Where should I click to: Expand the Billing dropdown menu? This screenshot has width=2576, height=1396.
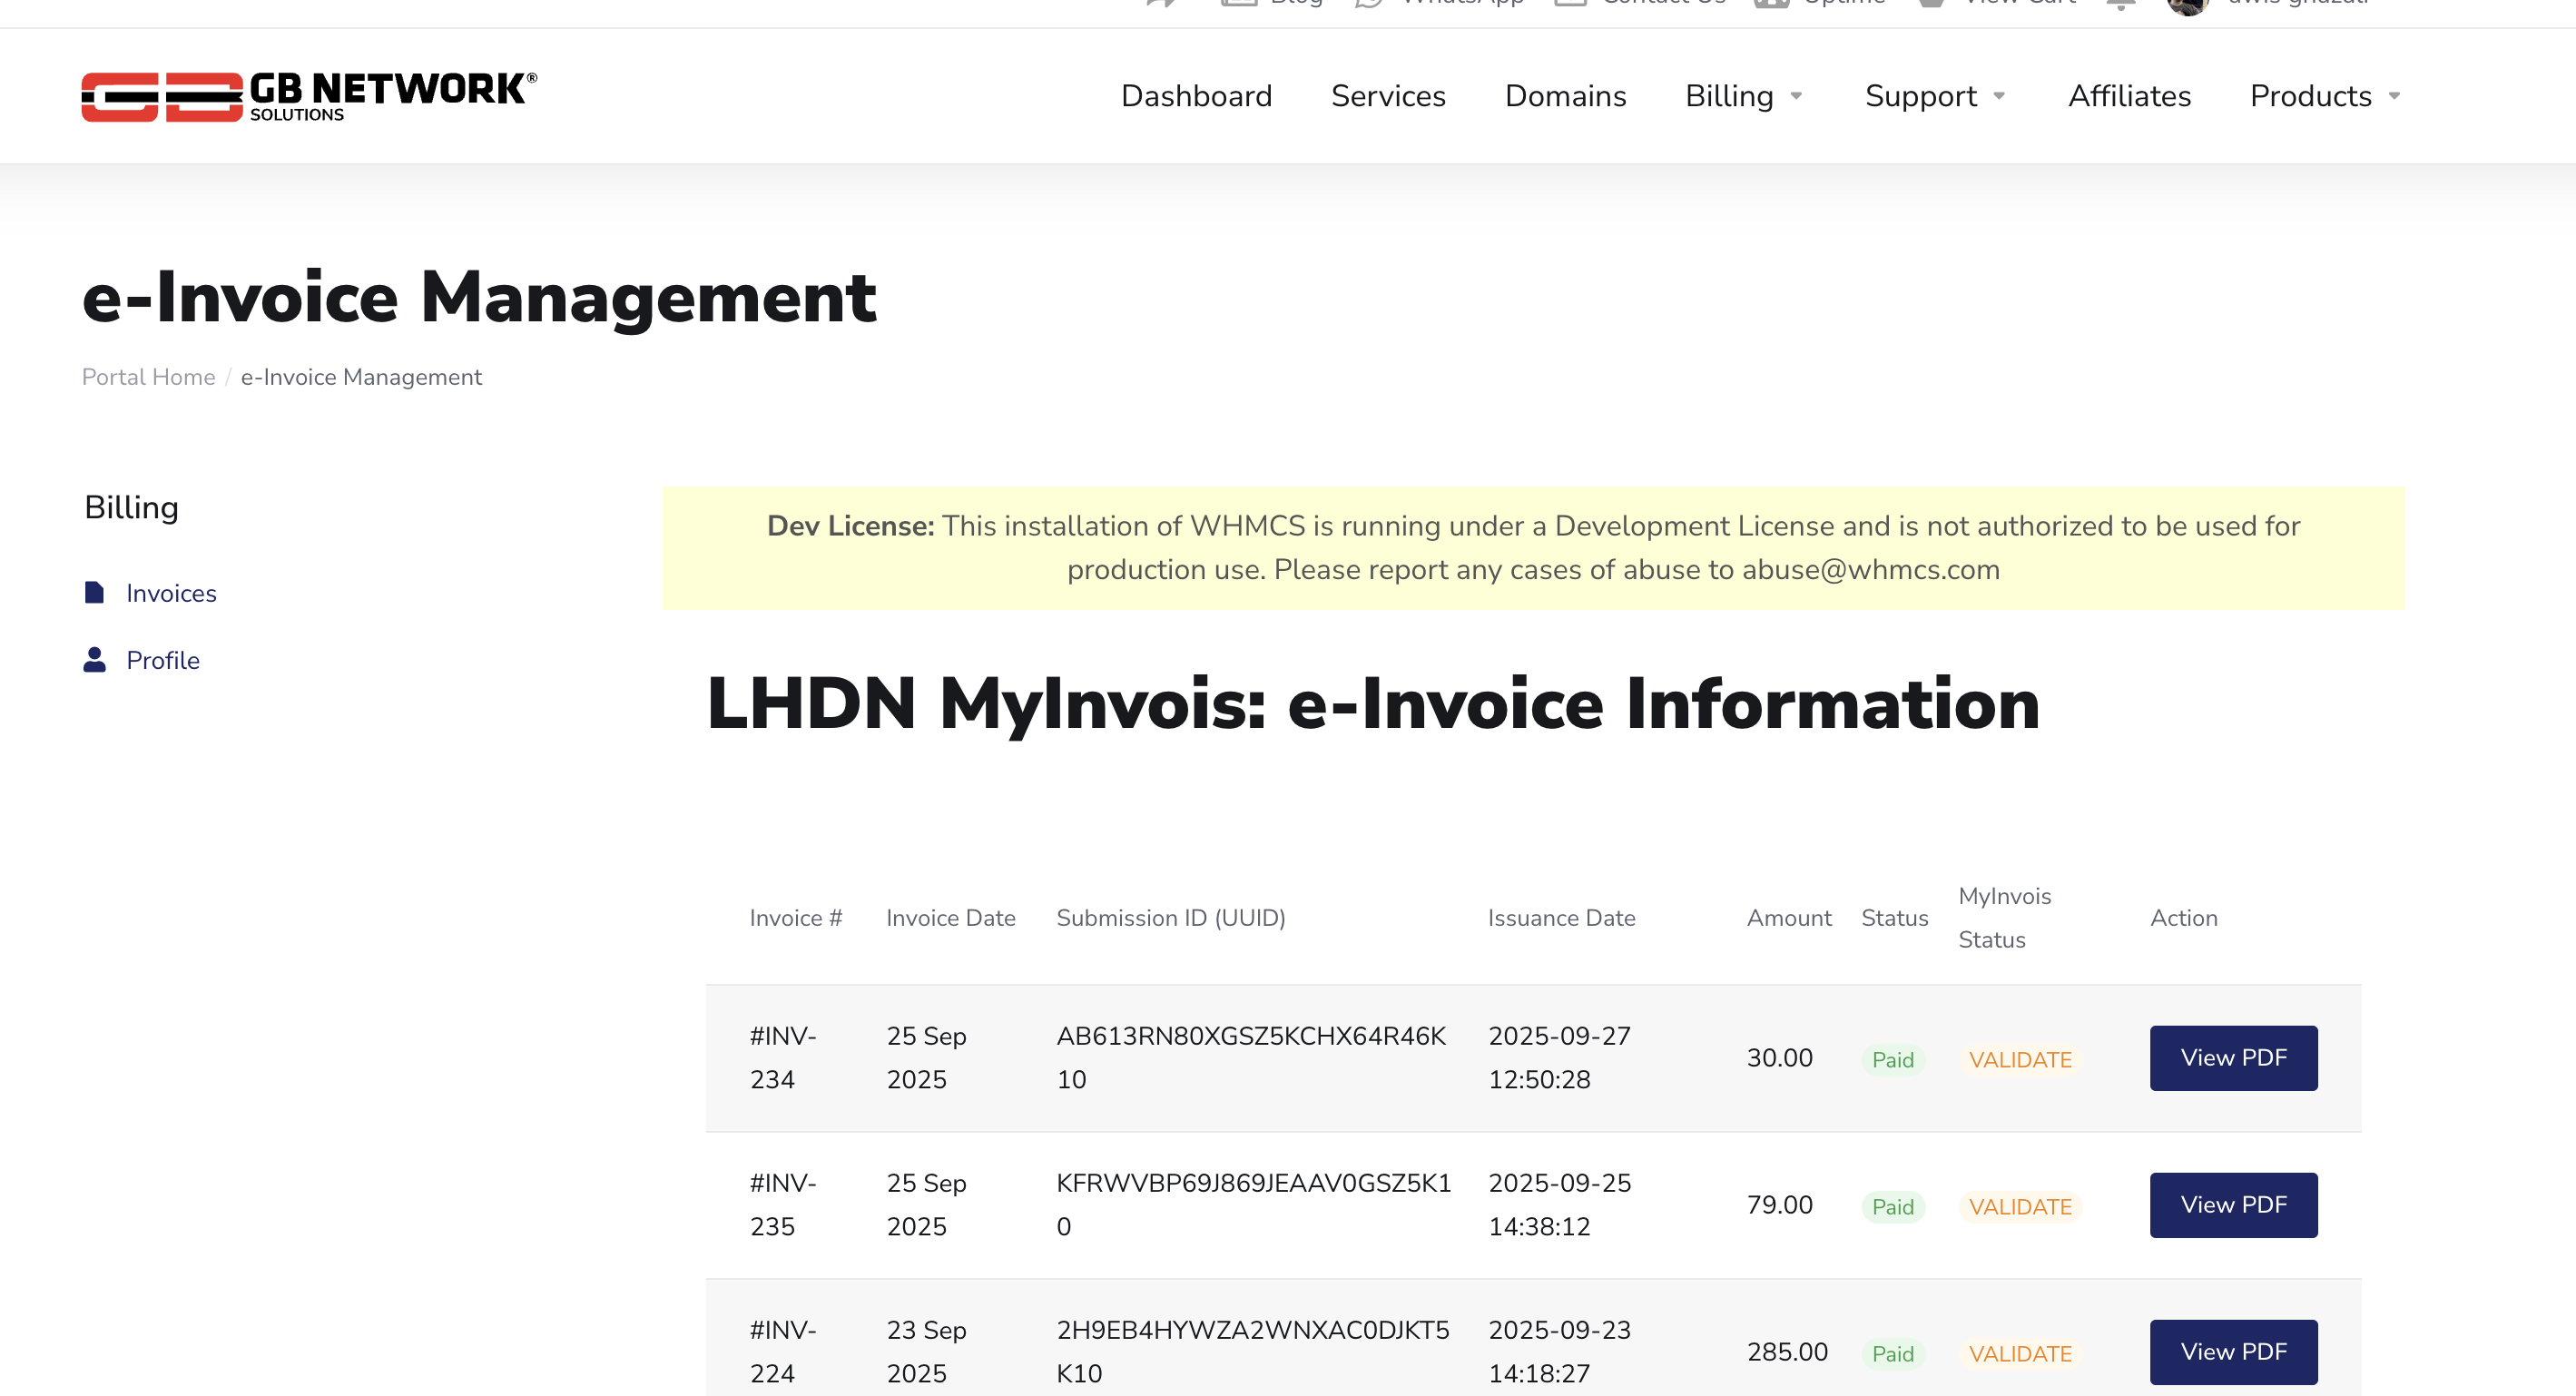click(1743, 96)
